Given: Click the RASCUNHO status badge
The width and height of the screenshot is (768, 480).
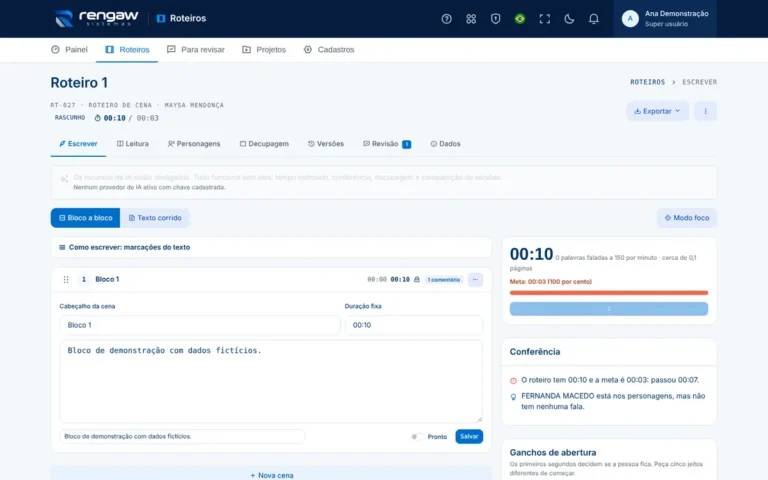Looking at the screenshot, I should tap(70, 118).
